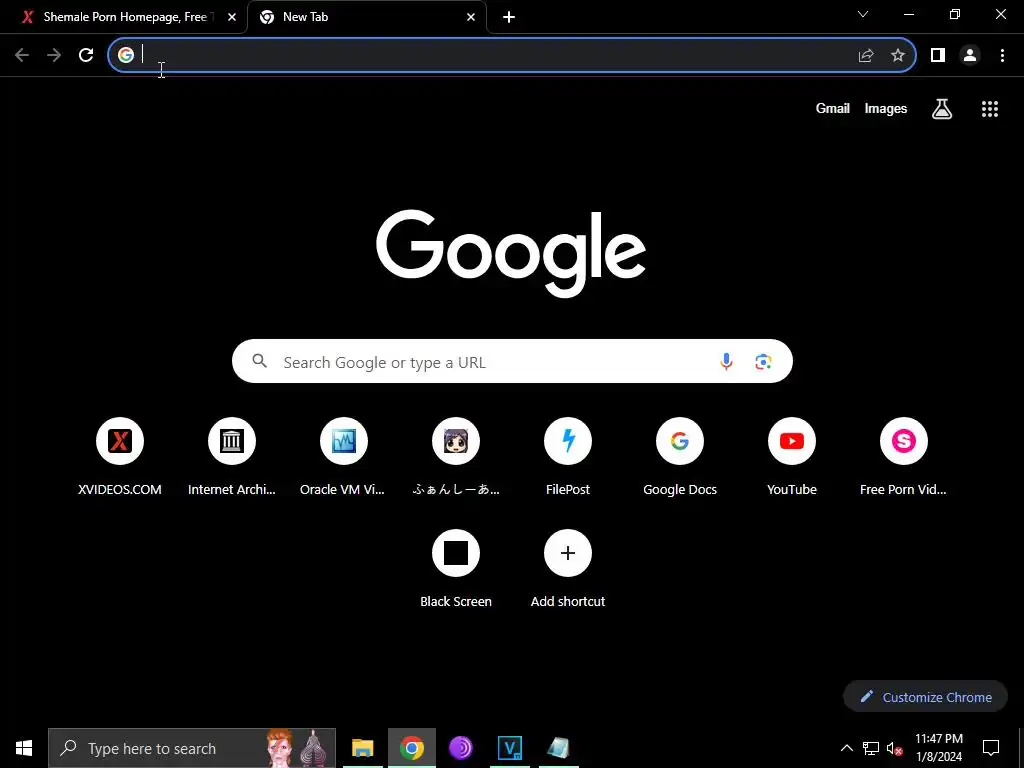The image size is (1024, 768).
Task: Close the first browser tab
Action: tap(232, 18)
